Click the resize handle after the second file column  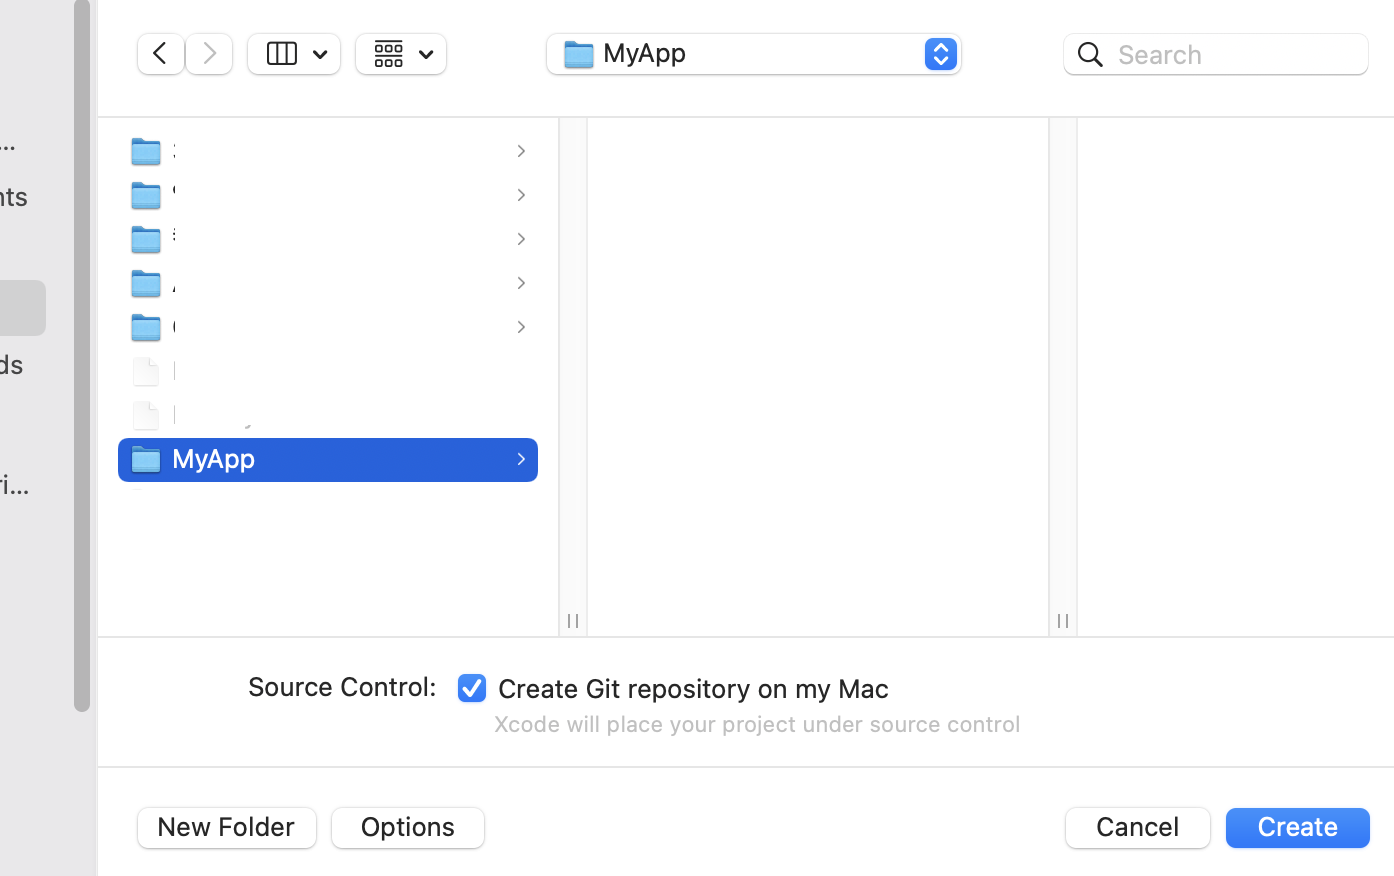click(x=1063, y=621)
